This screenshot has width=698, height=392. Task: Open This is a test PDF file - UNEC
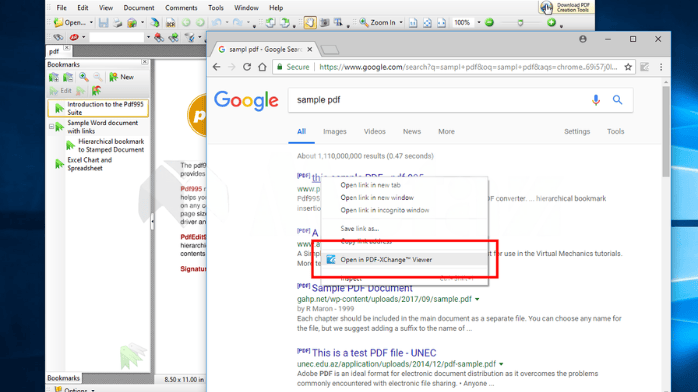click(374, 353)
